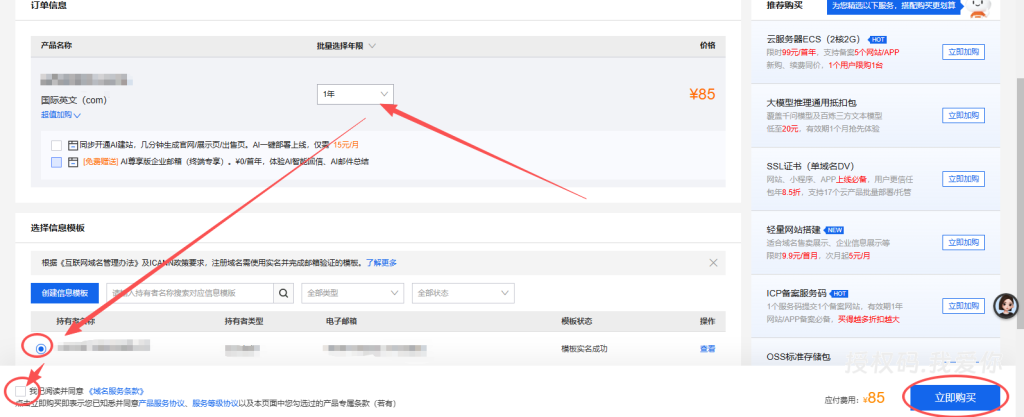1024x417 pixels.
Task: Focus the holder name search field
Action: click(189, 294)
